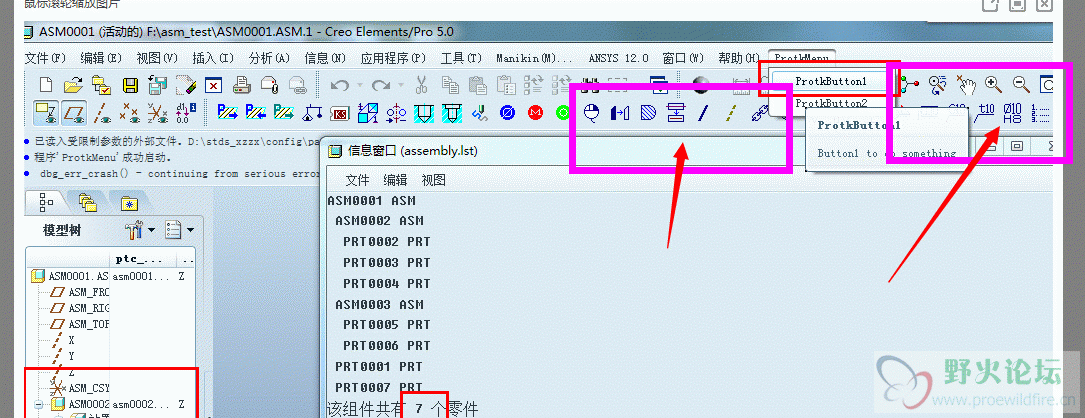Click ASM0003 ASM line in info window

(379, 305)
